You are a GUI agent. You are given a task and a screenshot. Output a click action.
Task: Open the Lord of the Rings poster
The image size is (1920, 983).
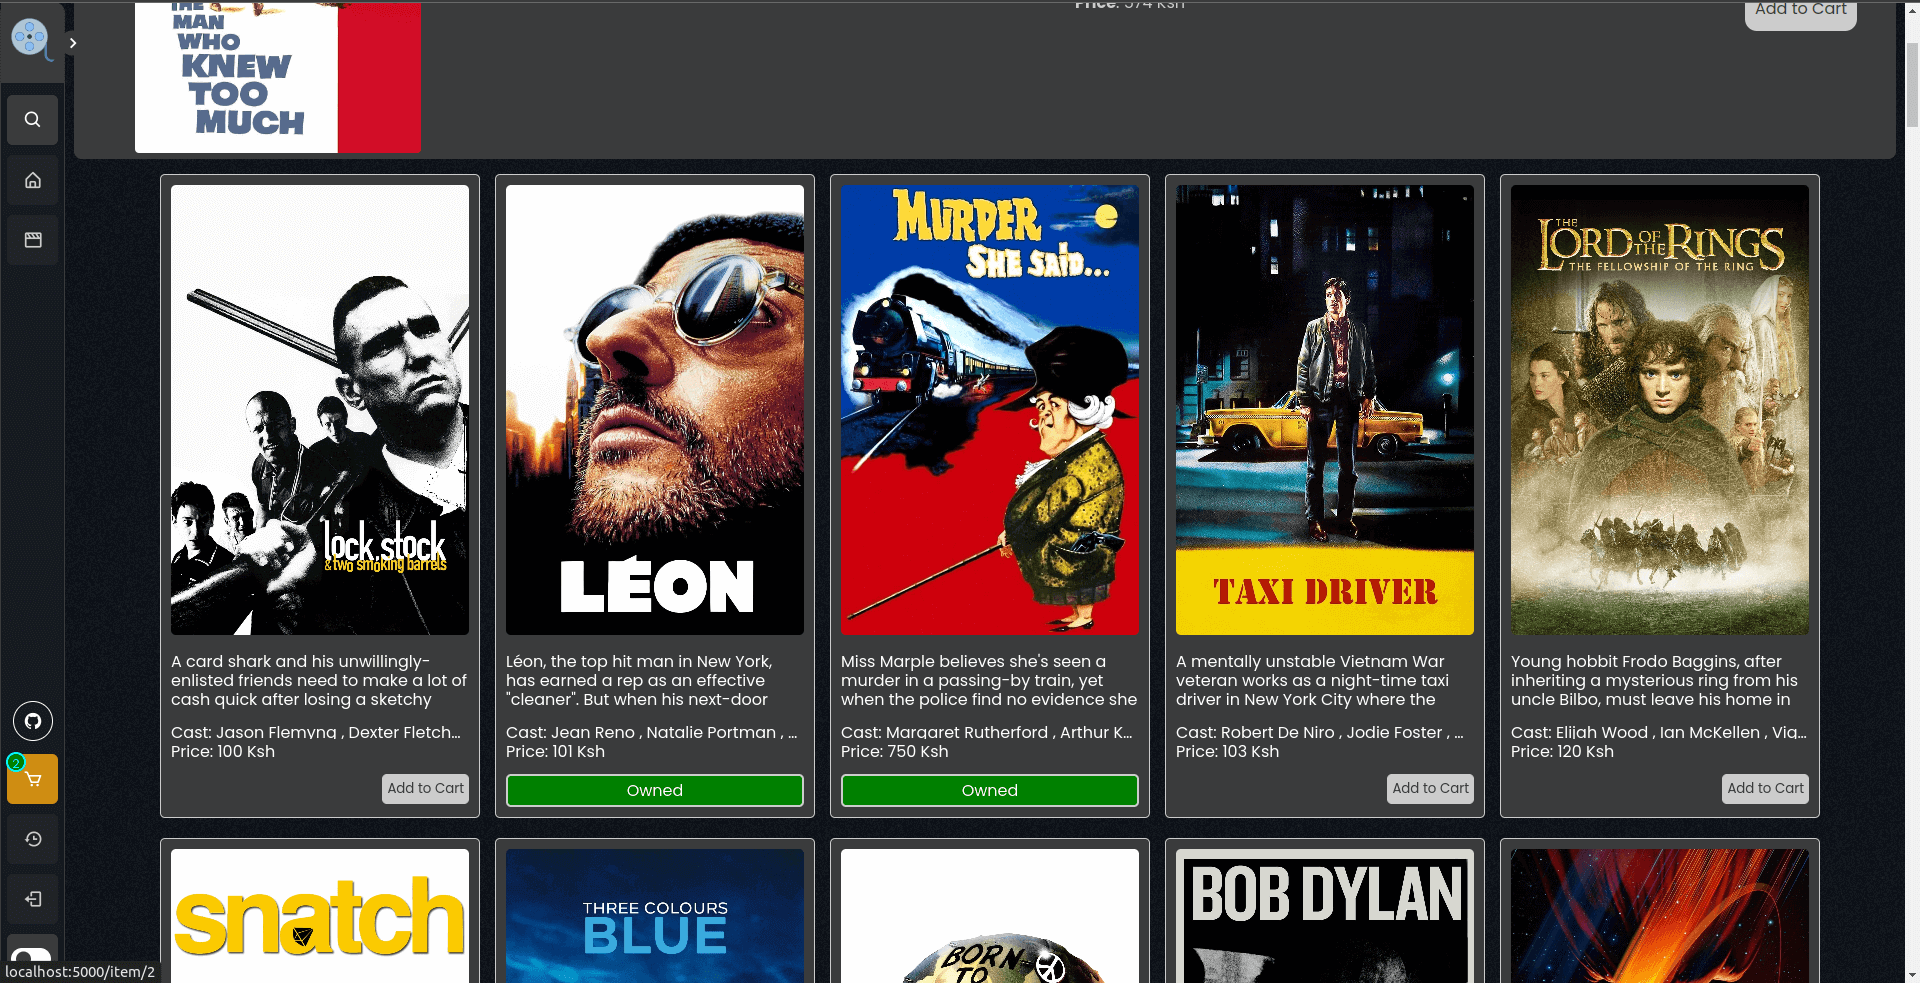pyautogui.click(x=1660, y=410)
